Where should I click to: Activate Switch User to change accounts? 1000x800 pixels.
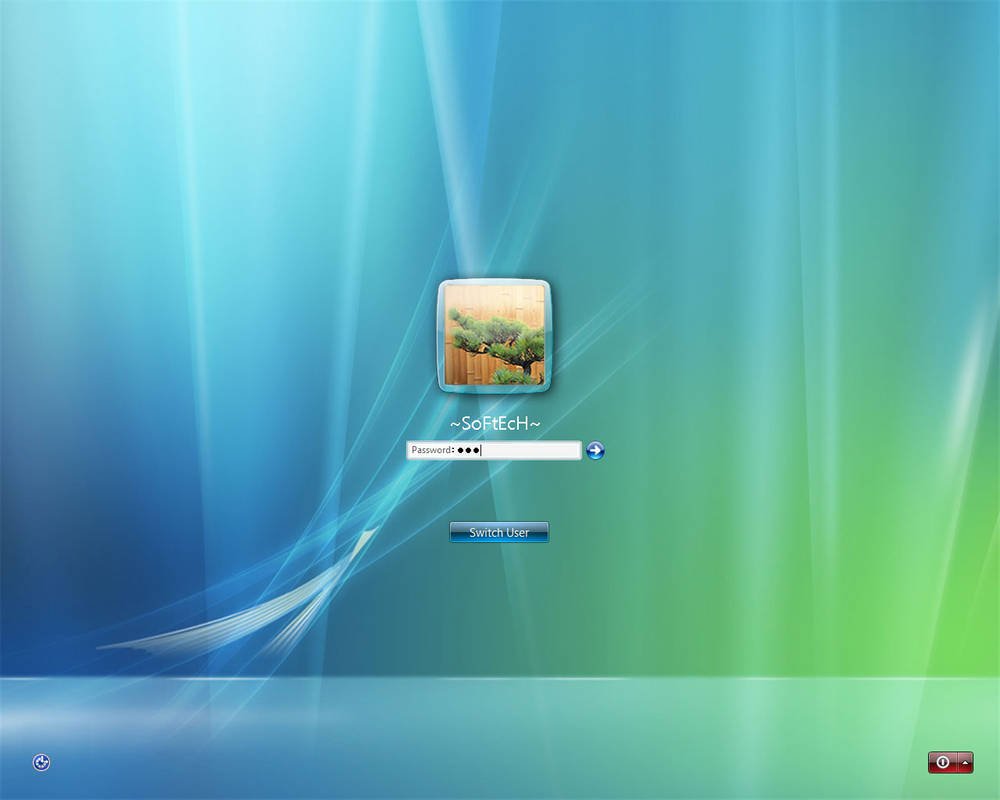pyautogui.click(x=498, y=532)
